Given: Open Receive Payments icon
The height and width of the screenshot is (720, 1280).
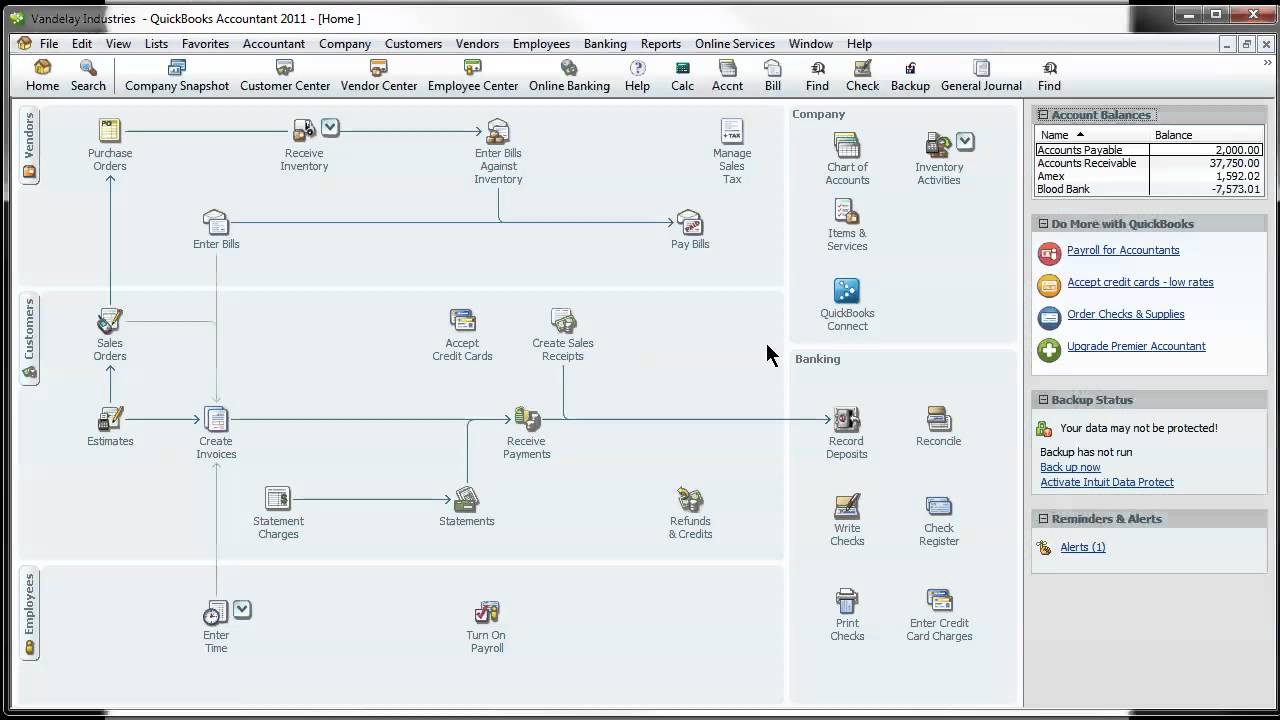Looking at the screenshot, I should pos(526,419).
